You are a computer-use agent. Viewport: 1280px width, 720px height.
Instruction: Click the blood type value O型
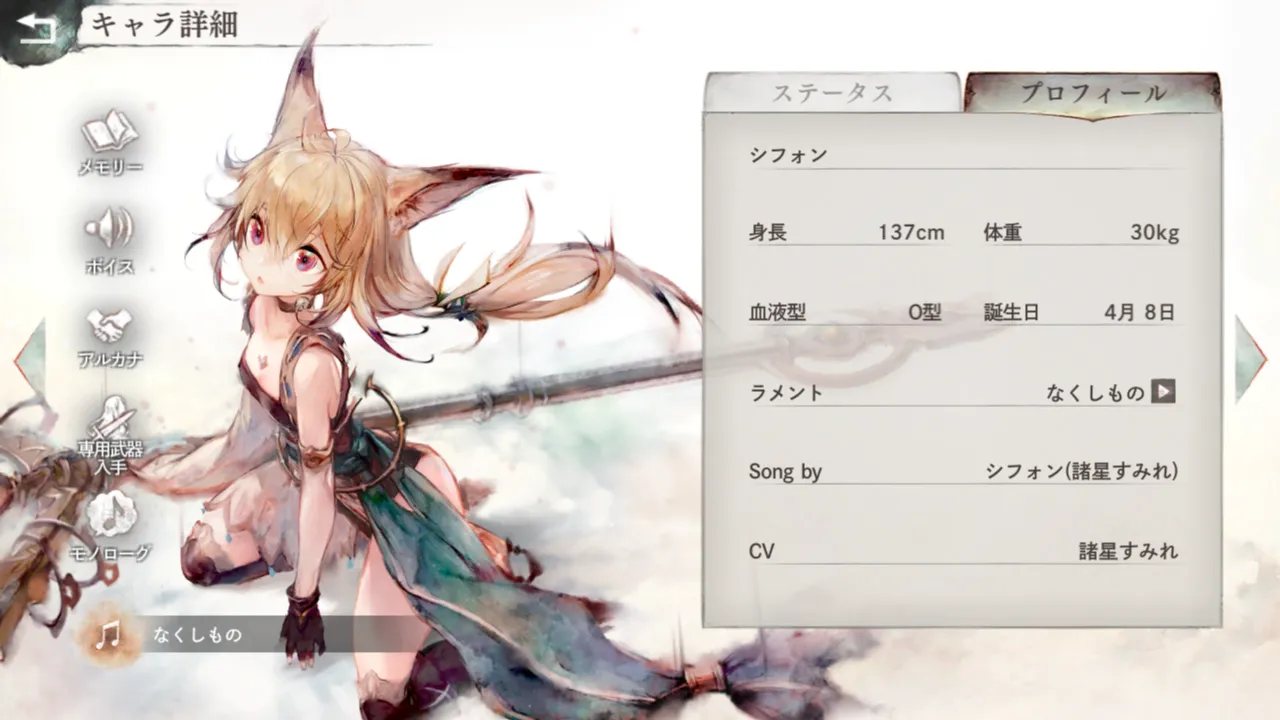[x=925, y=312]
